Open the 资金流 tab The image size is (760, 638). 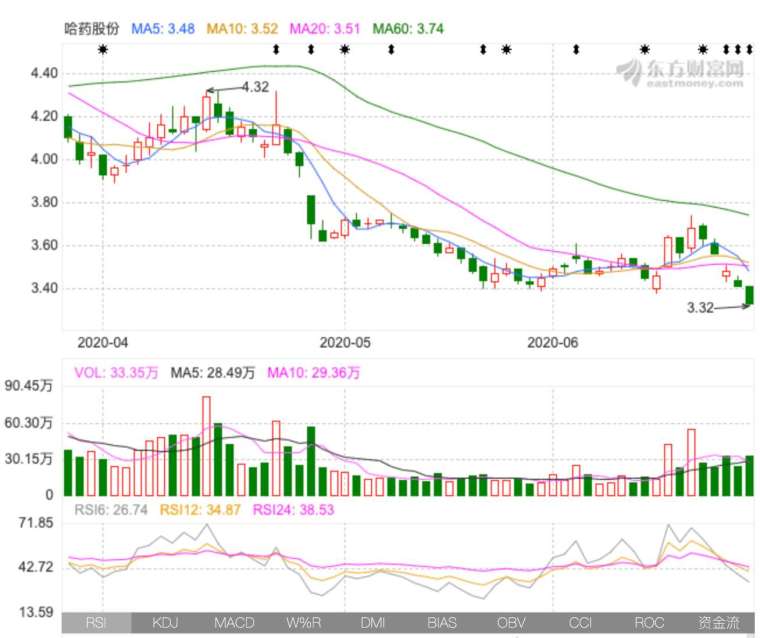tap(719, 622)
